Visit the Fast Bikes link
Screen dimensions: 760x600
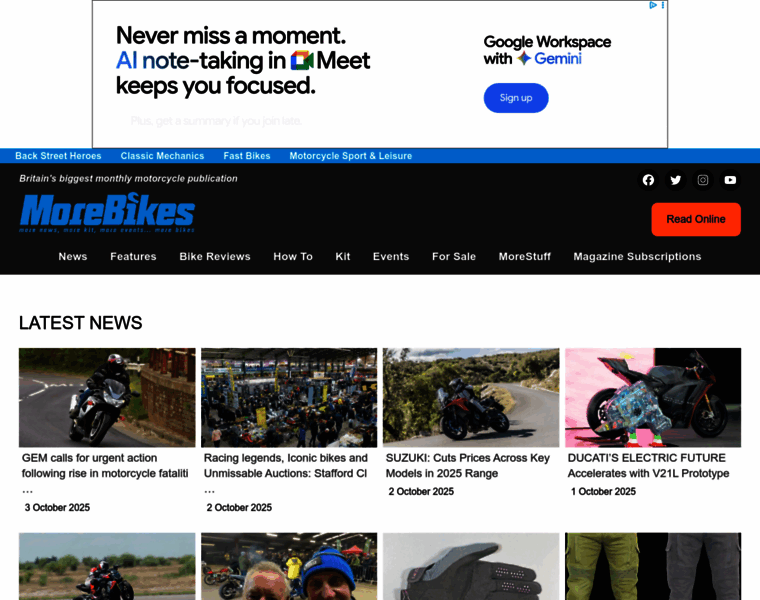(x=247, y=156)
